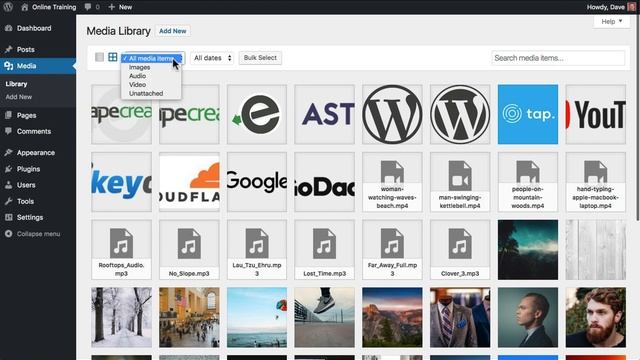Select the Google logo thumbnail
Viewport: 640px width, 360px height.
[257, 182]
